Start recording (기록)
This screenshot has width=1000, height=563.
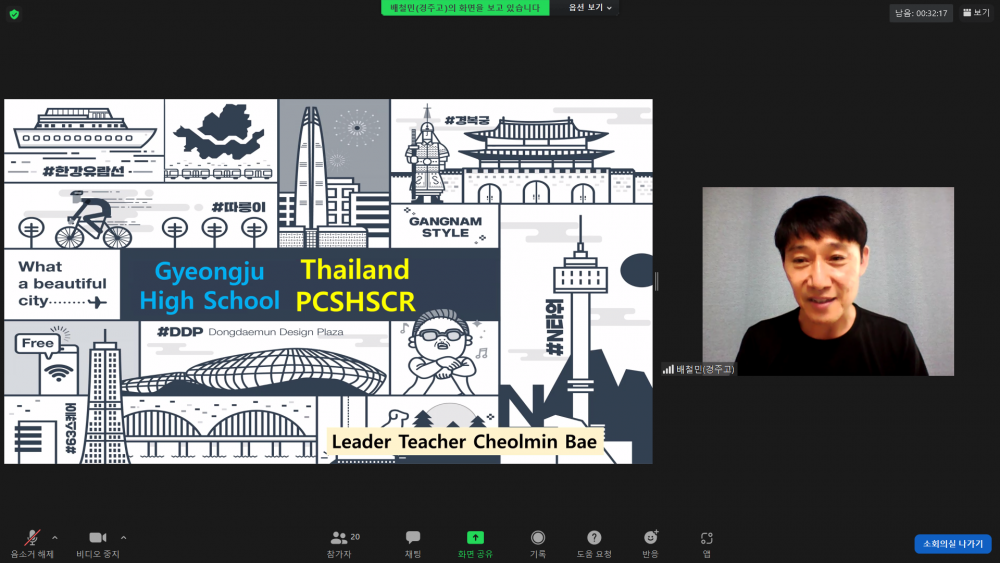tap(538, 545)
